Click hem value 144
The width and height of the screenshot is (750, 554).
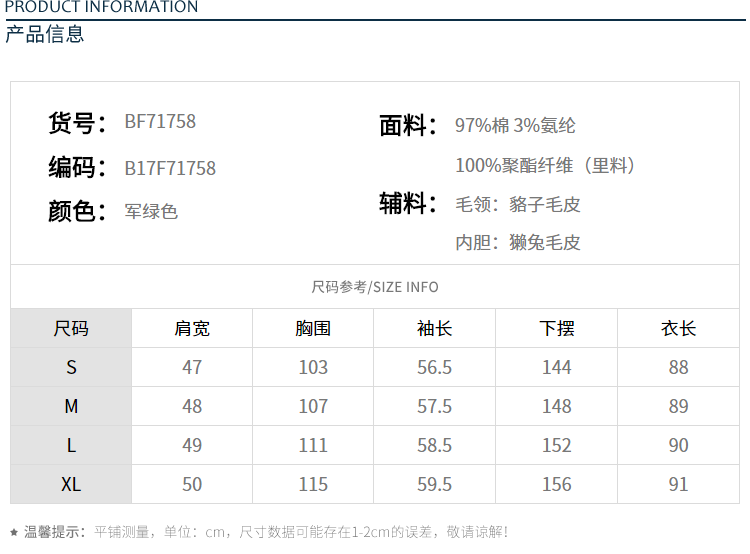click(556, 367)
